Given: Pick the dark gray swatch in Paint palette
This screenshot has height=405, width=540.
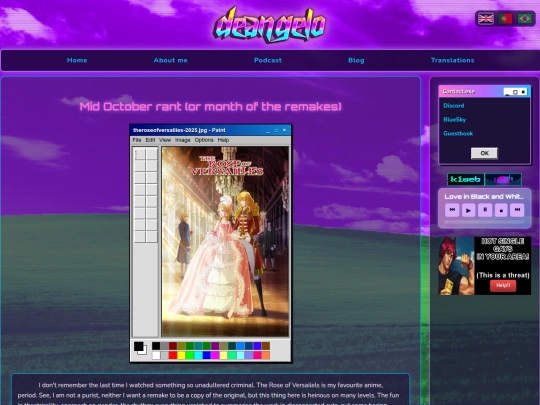Looking at the screenshot, I should [x=164, y=346].
